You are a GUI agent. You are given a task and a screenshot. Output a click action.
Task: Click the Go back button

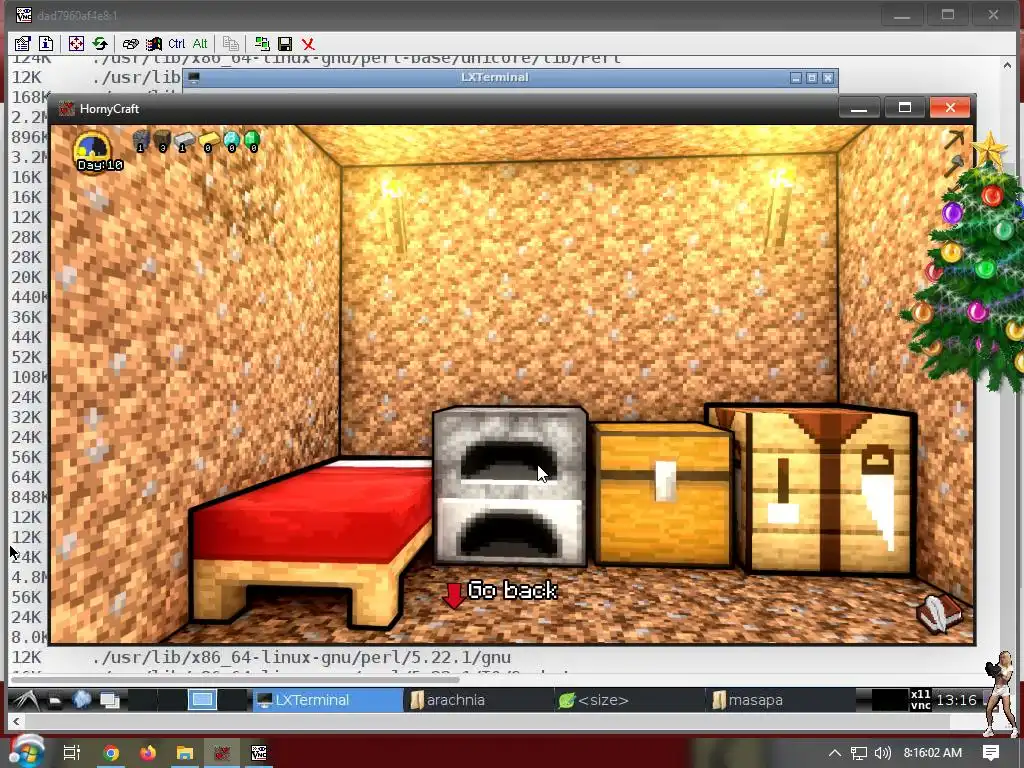(x=500, y=592)
